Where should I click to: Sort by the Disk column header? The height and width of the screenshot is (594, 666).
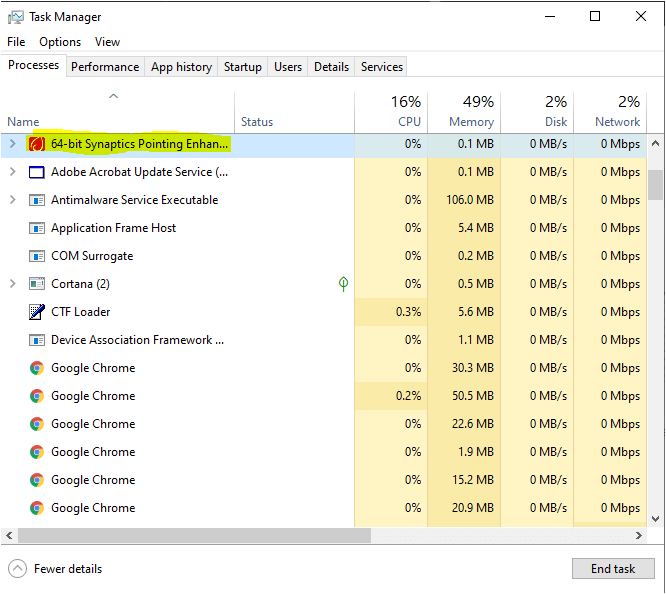[537, 113]
